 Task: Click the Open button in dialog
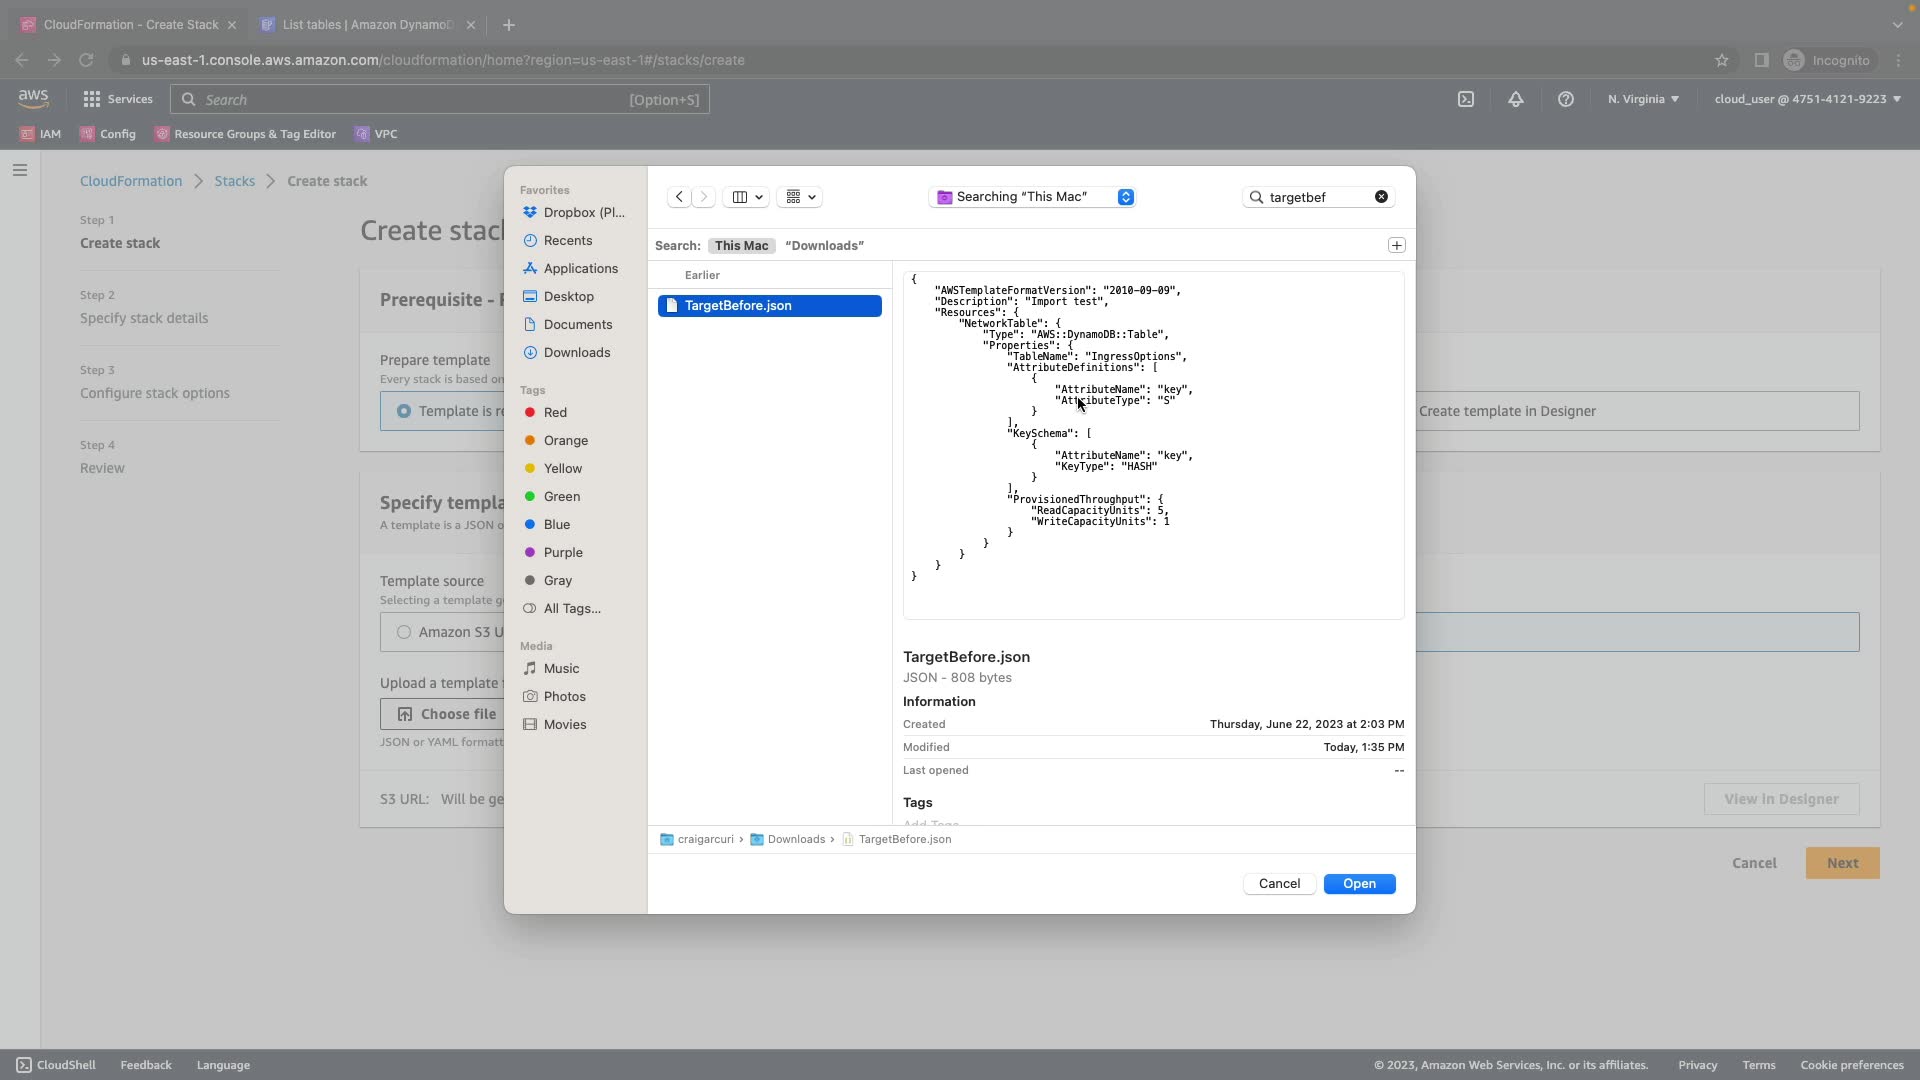(x=1358, y=884)
